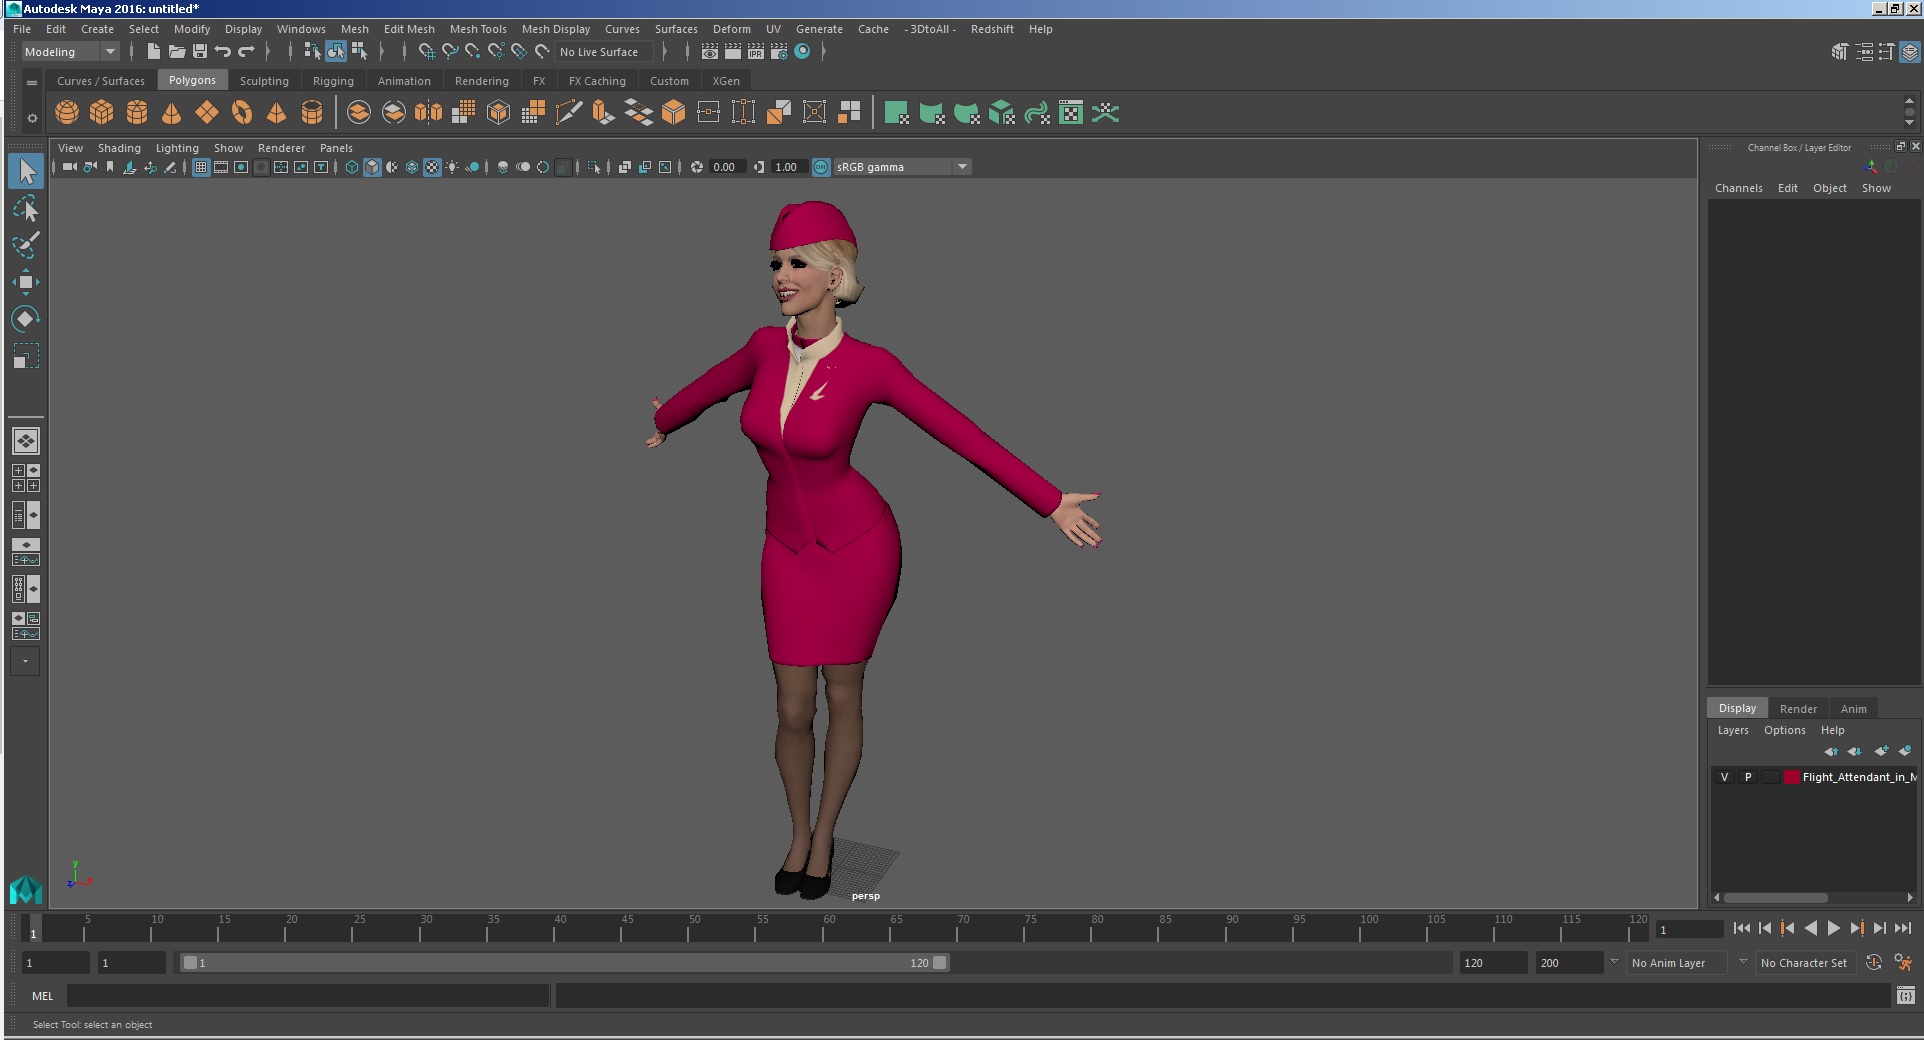Open Options menu in Layer Editor
Image resolution: width=1924 pixels, height=1040 pixels.
[1784, 730]
